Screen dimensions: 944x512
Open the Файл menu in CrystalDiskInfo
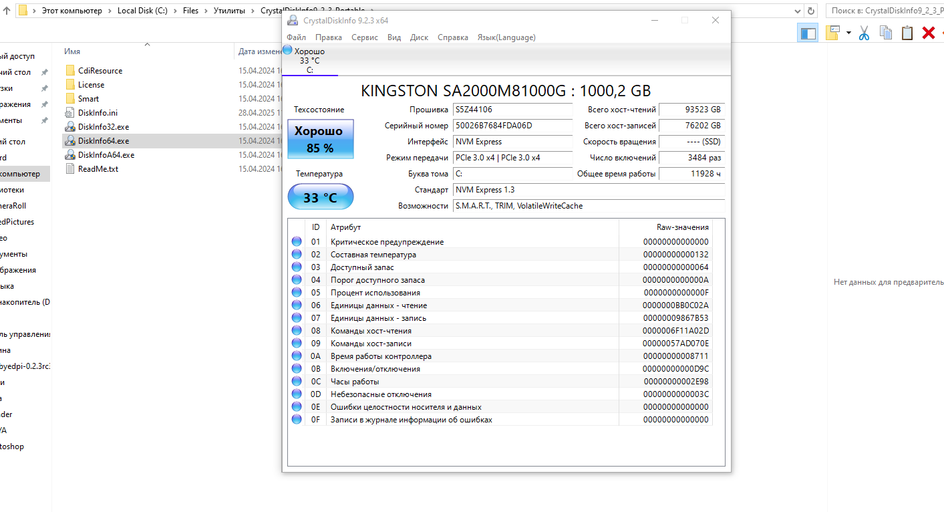[296, 37]
